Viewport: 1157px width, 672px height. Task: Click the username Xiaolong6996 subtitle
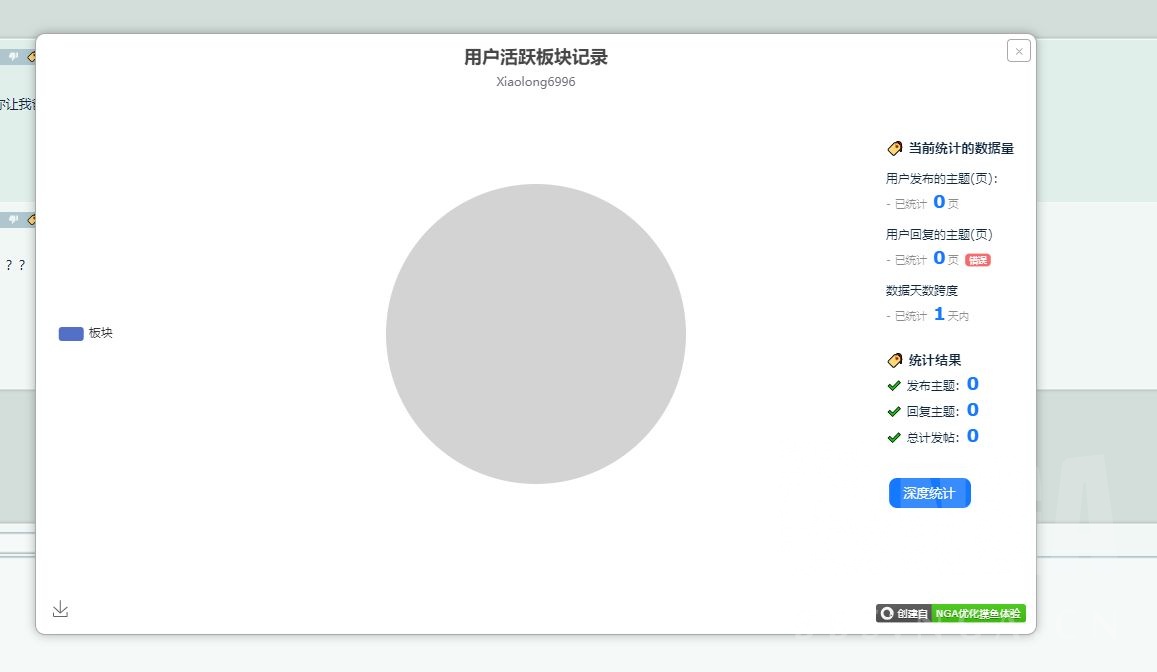(x=536, y=82)
